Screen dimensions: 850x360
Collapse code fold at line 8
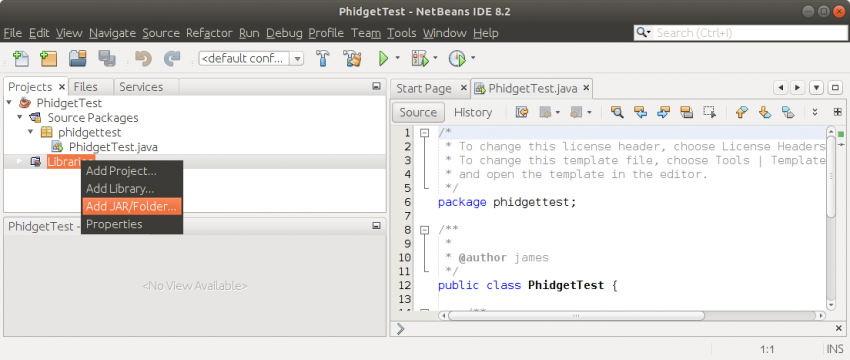click(x=425, y=229)
